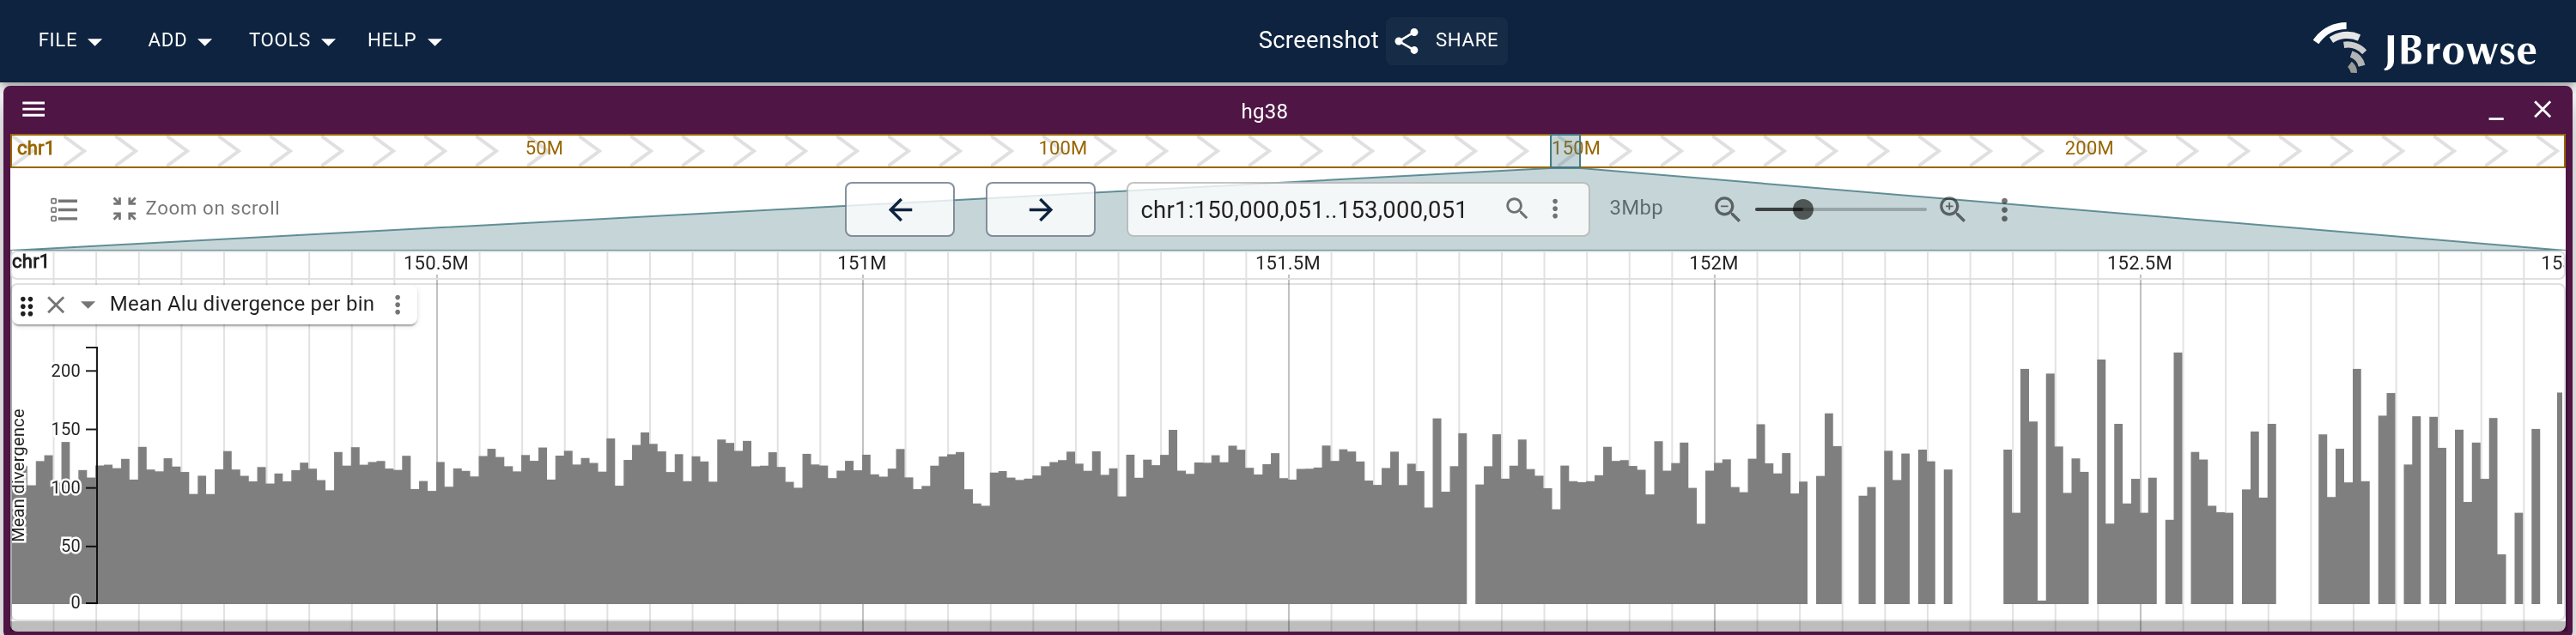The height and width of the screenshot is (635, 2576).
Task: Zoom out with the magnifier minus icon
Action: coord(1727,209)
